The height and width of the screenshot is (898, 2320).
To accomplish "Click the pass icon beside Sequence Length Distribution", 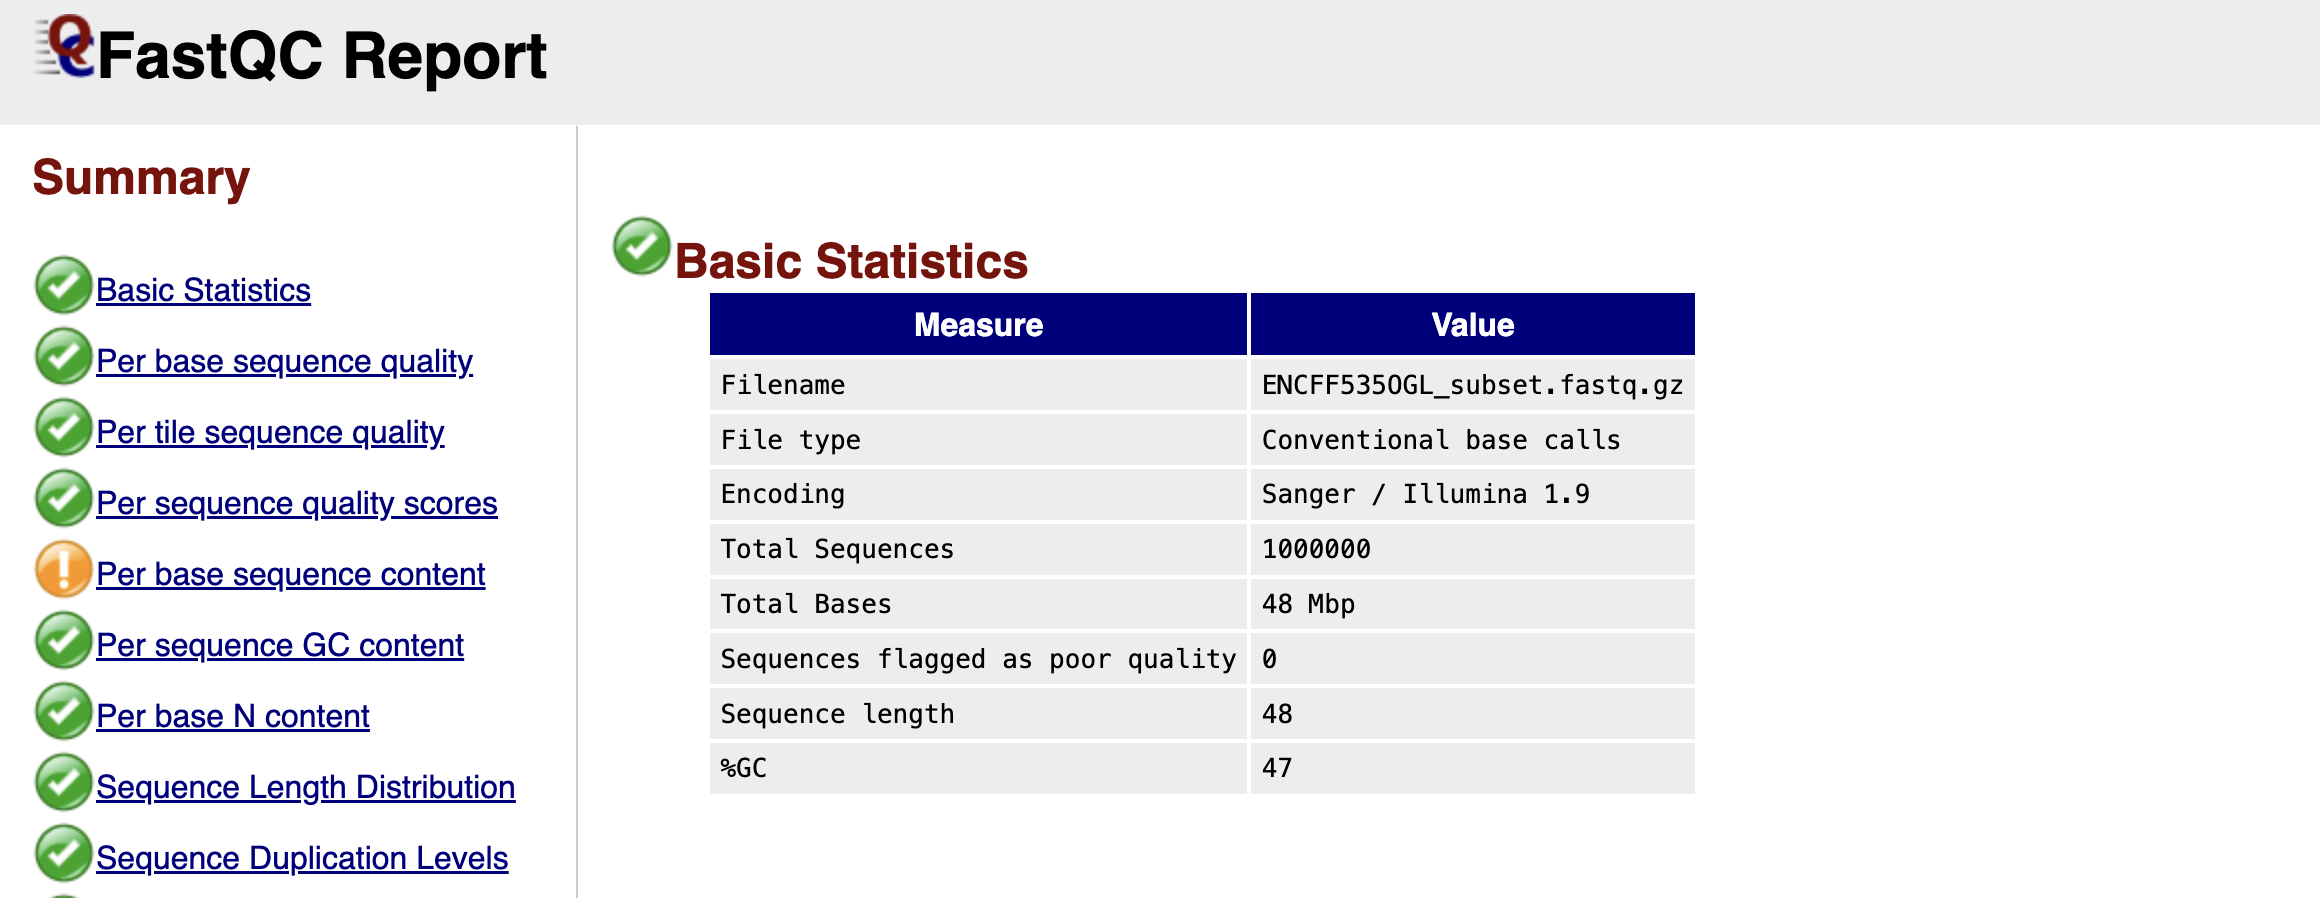I will pyautogui.click(x=63, y=782).
